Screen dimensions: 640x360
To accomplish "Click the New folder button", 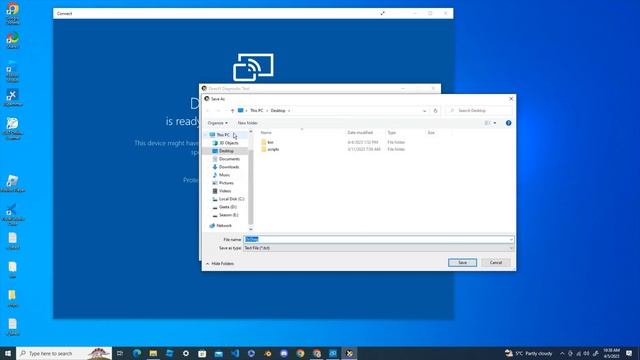I will point(247,123).
